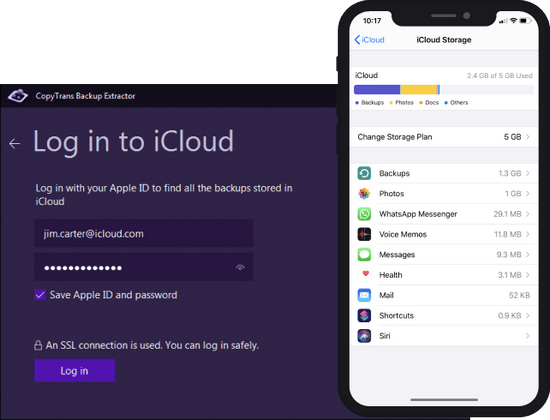Image resolution: width=550 pixels, height=420 pixels.
Task: Expand the Messages row chevron
Action: [x=528, y=254]
